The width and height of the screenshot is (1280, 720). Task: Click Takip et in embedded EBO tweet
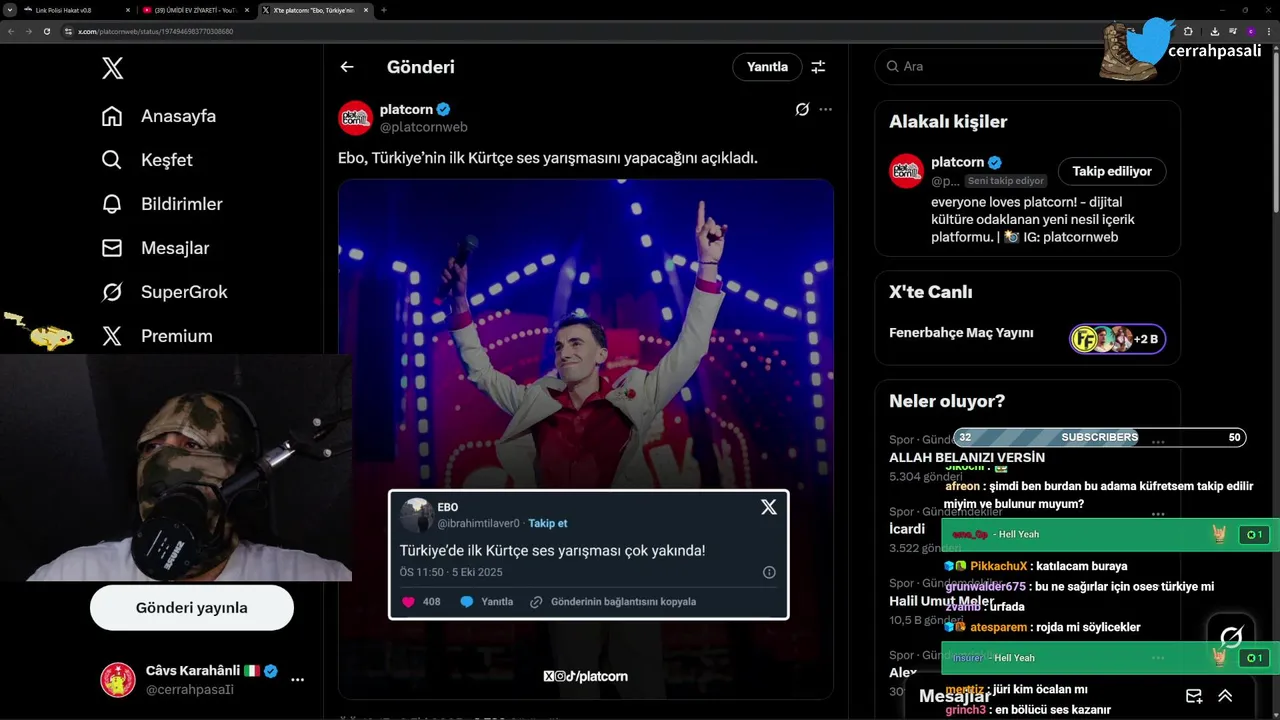coord(548,523)
